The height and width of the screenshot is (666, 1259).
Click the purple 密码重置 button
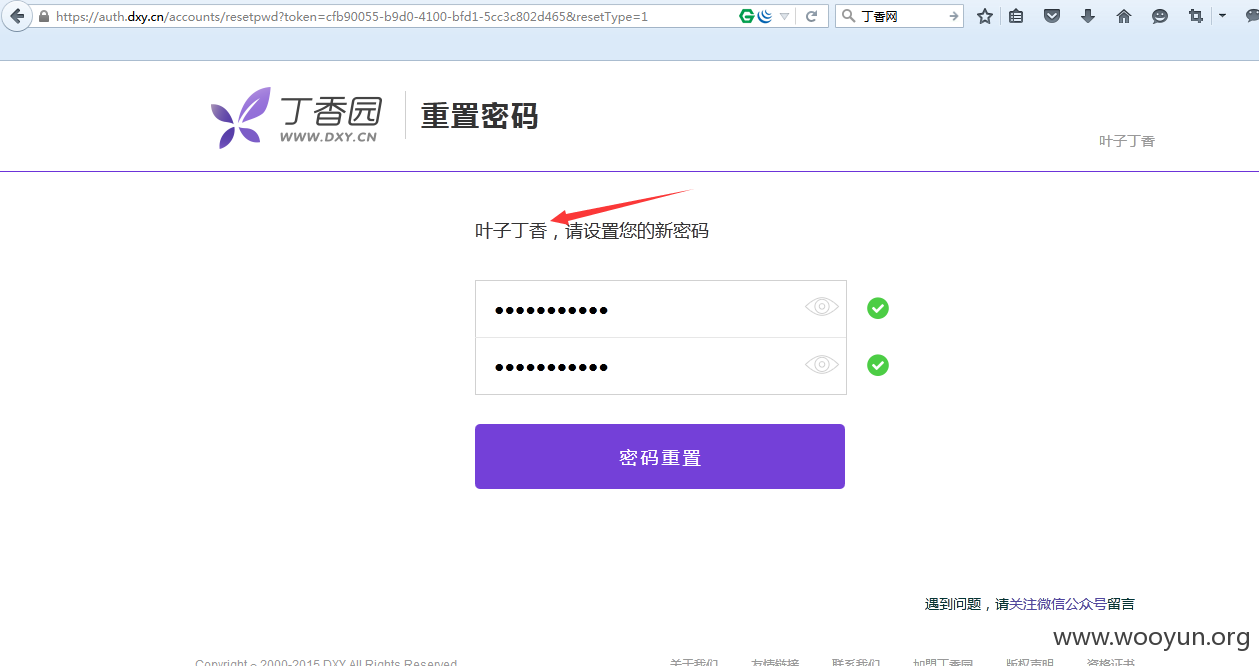tap(660, 457)
